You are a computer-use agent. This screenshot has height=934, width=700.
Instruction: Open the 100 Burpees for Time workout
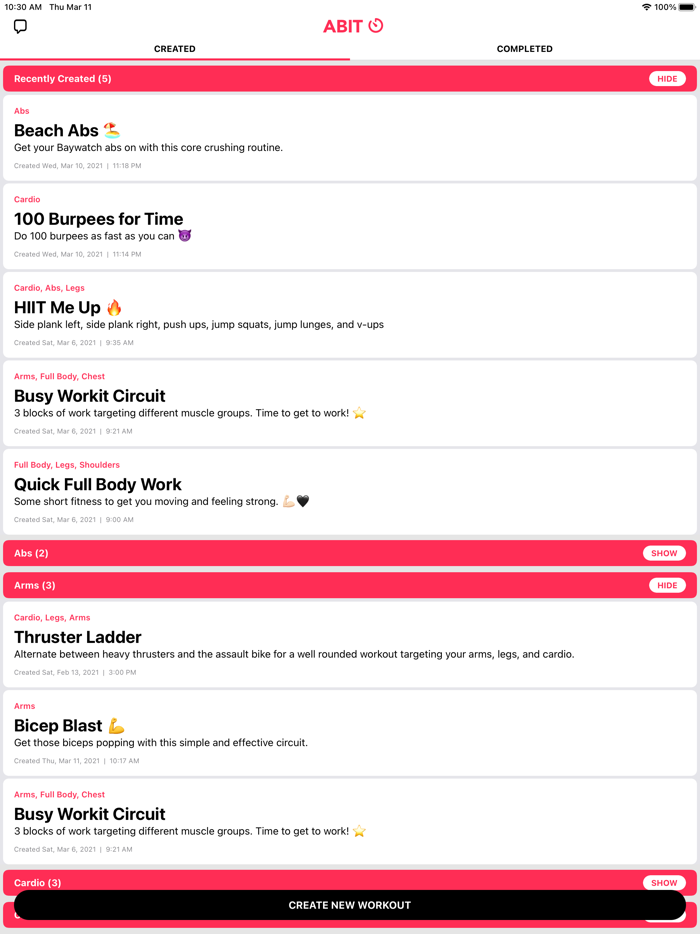point(350,226)
